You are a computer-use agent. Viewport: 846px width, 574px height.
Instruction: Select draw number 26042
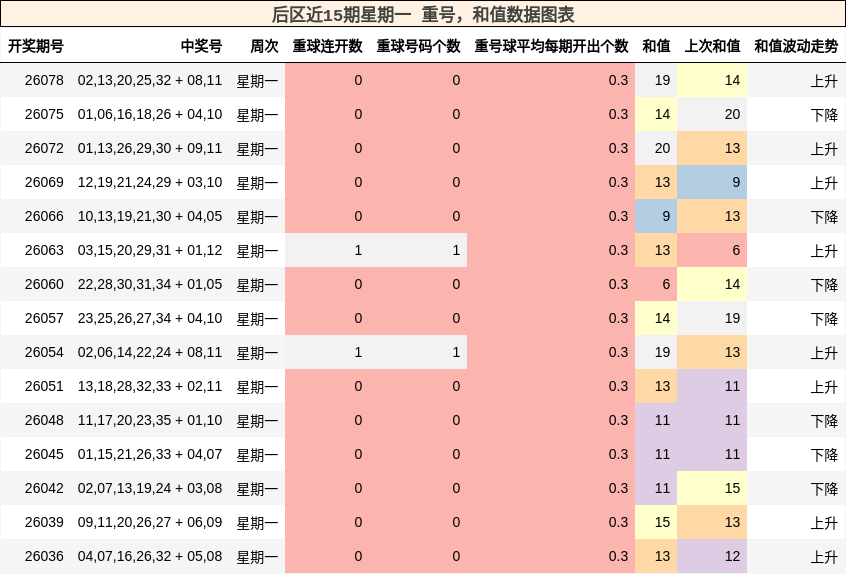(x=44, y=488)
